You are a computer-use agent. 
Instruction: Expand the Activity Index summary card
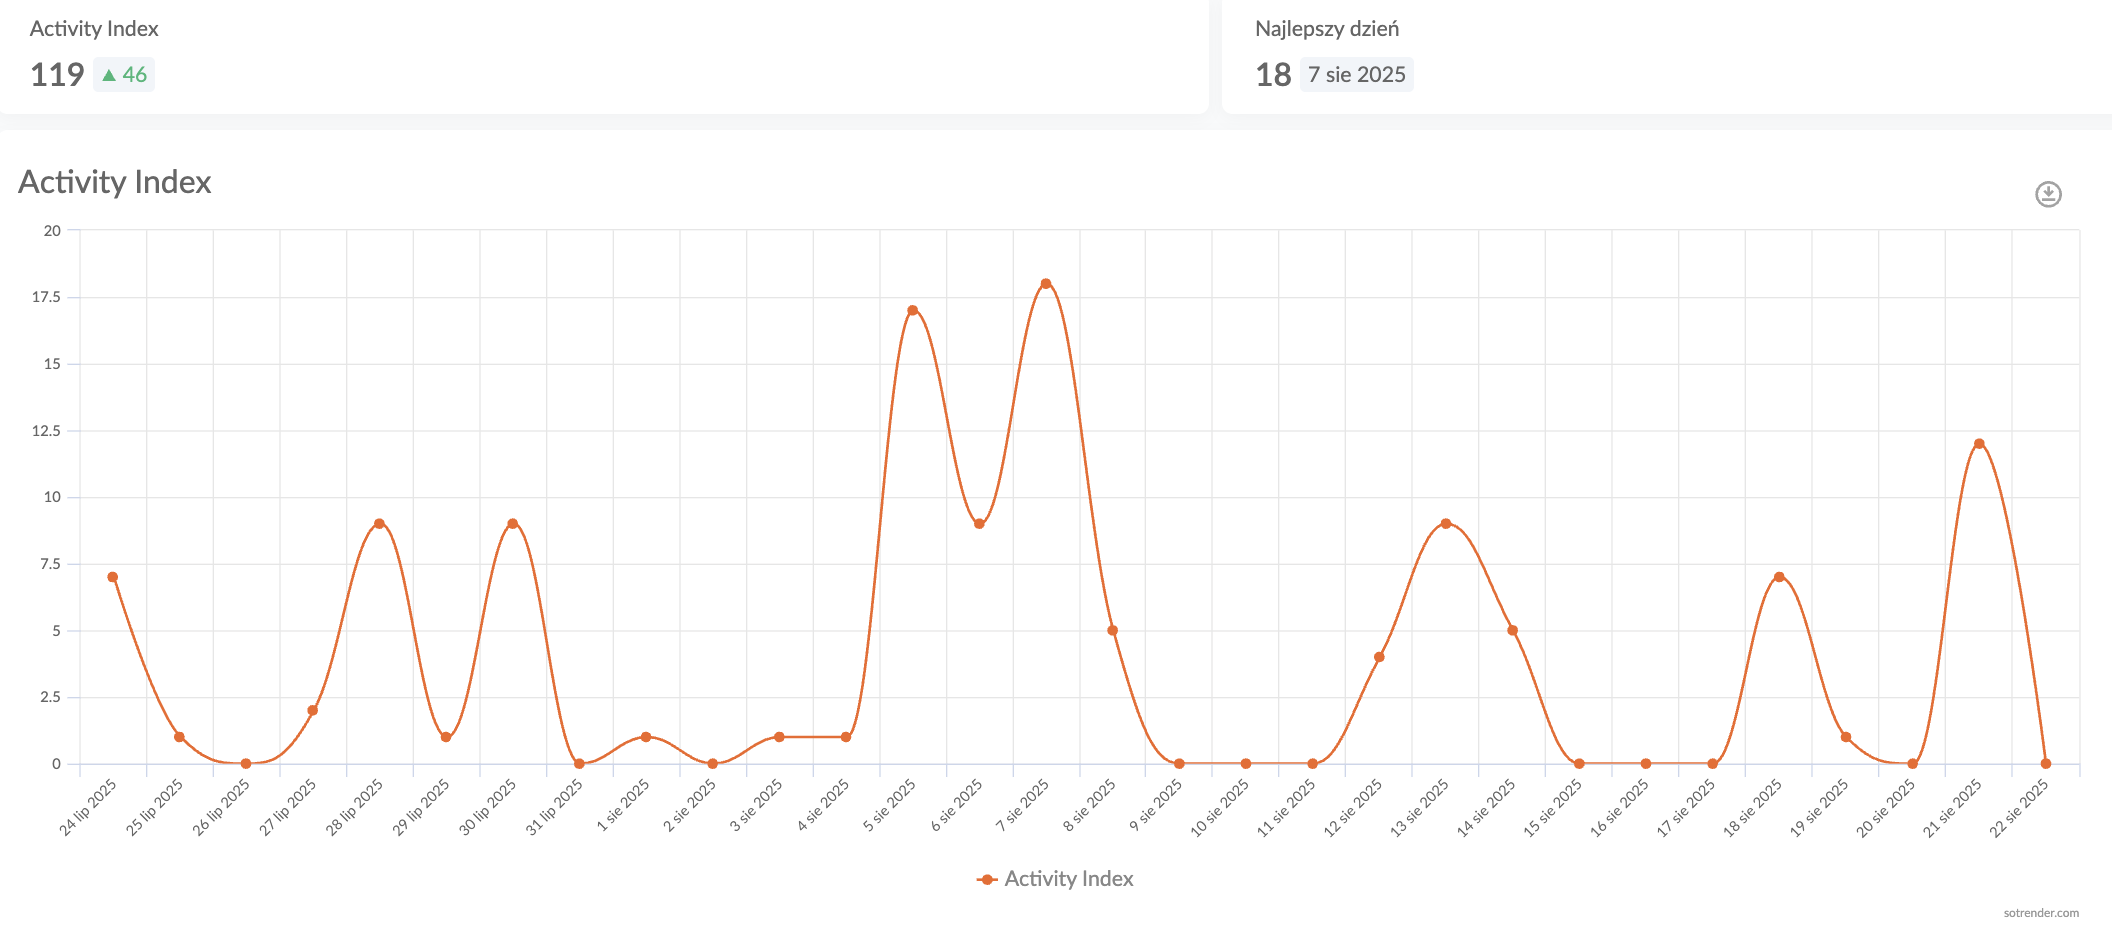coord(92,29)
